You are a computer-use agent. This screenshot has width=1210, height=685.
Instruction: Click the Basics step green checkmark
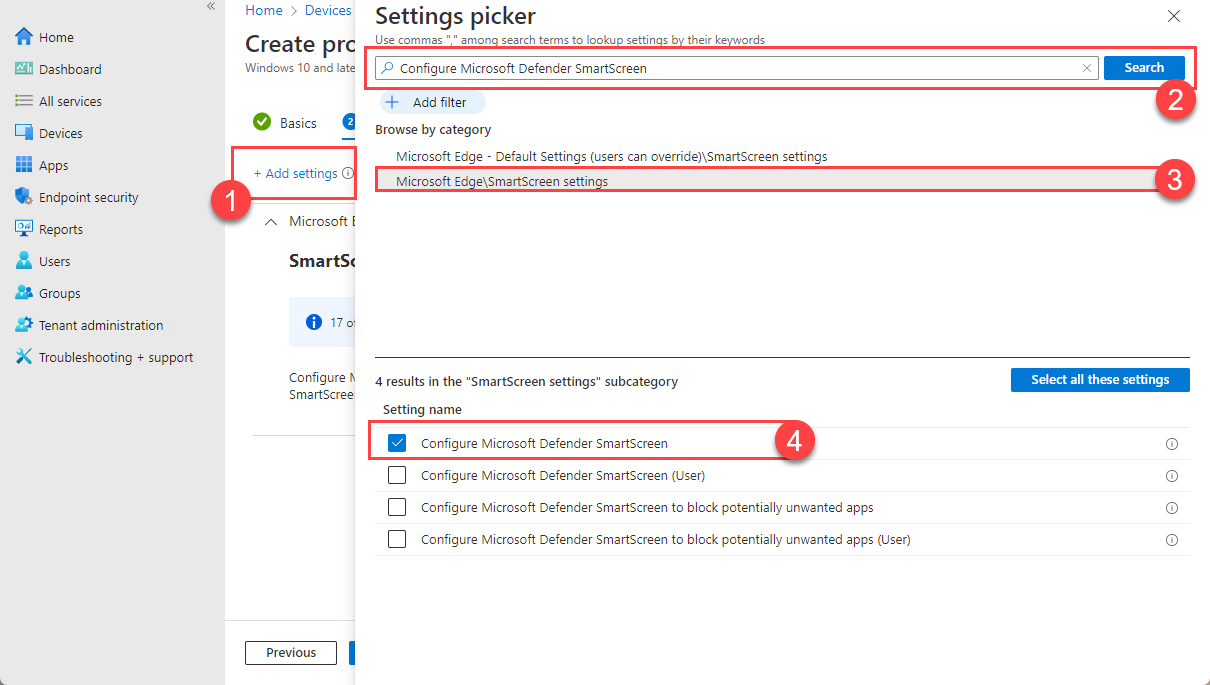262,122
